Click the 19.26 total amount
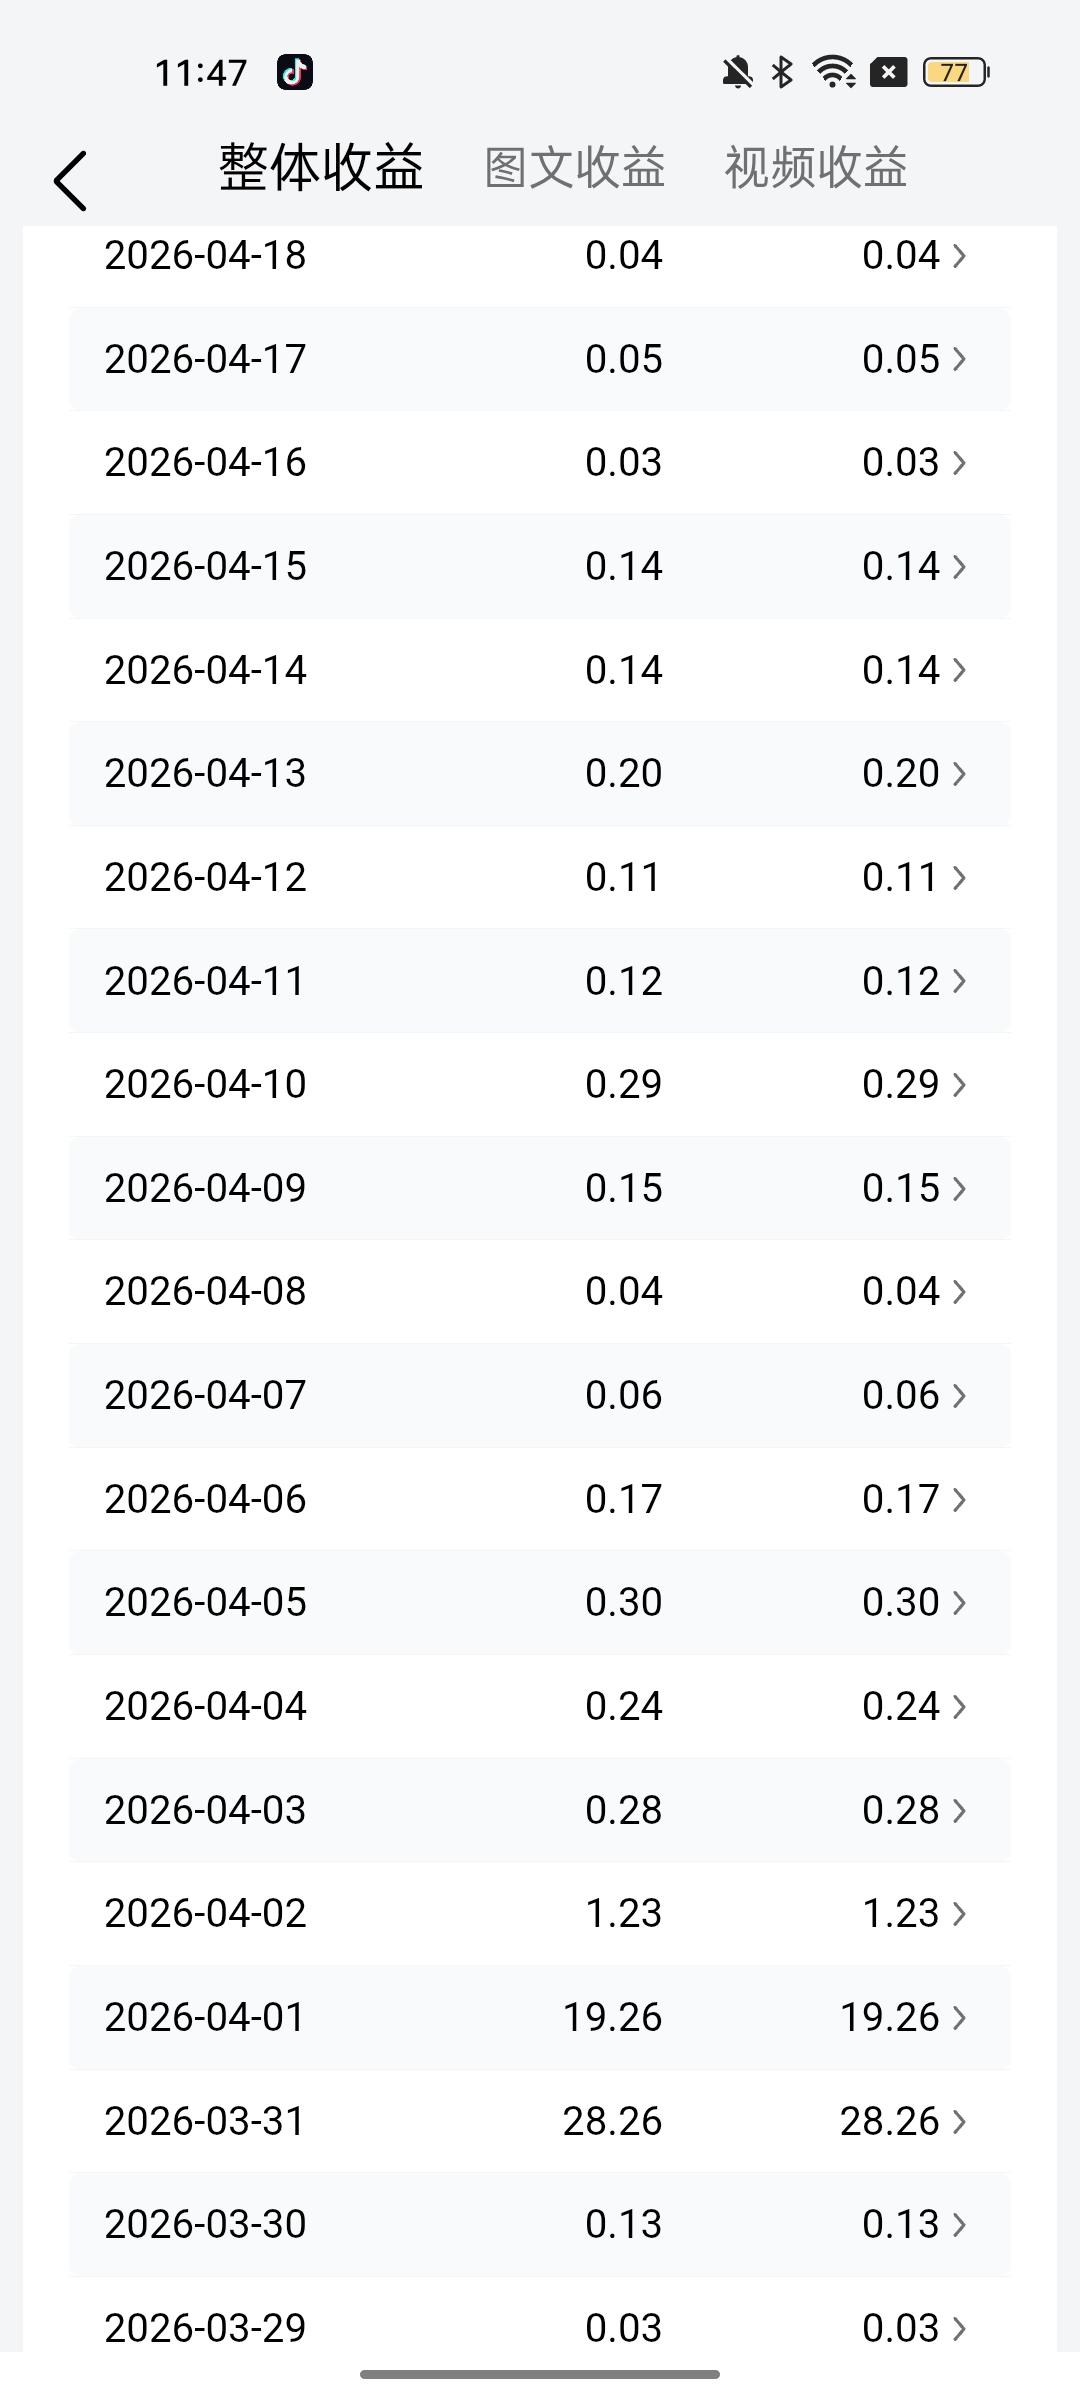Screen dimensions: 1080x2400 pyautogui.click(x=612, y=2017)
